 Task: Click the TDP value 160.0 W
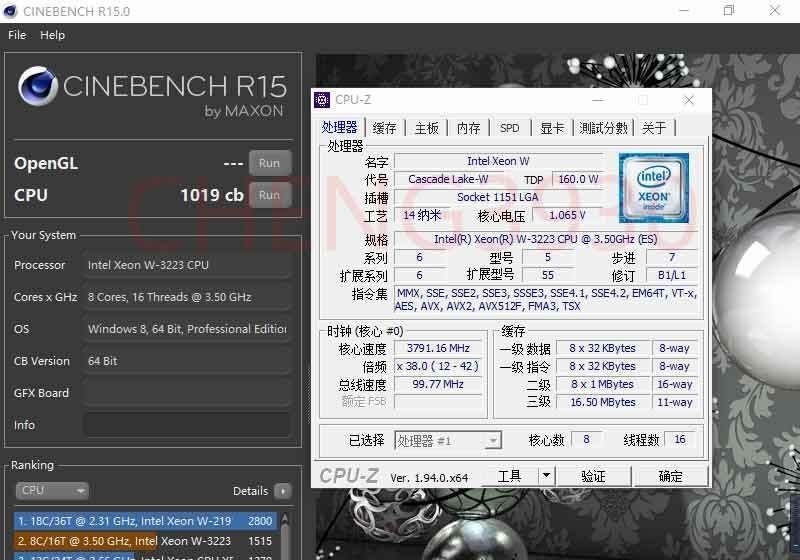(578, 179)
